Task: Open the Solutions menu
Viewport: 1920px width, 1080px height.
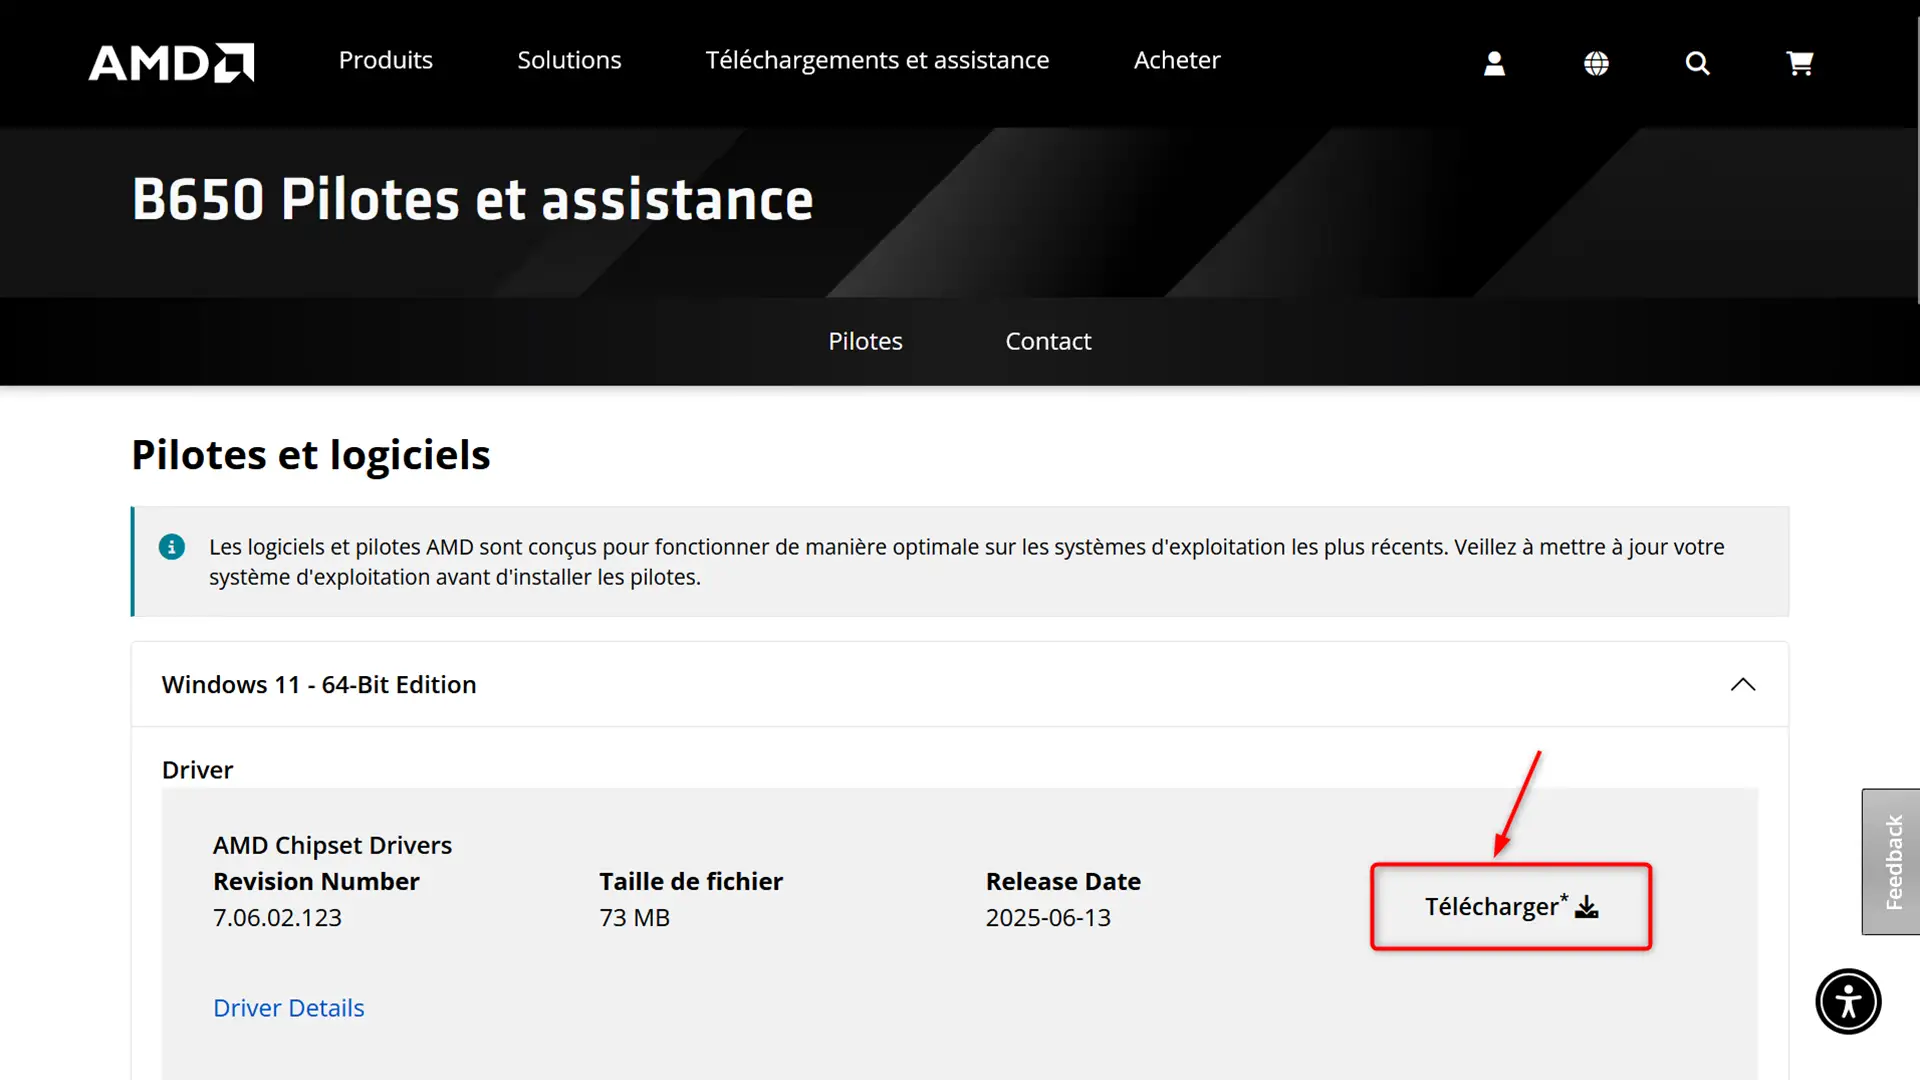Action: tap(569, 60)
